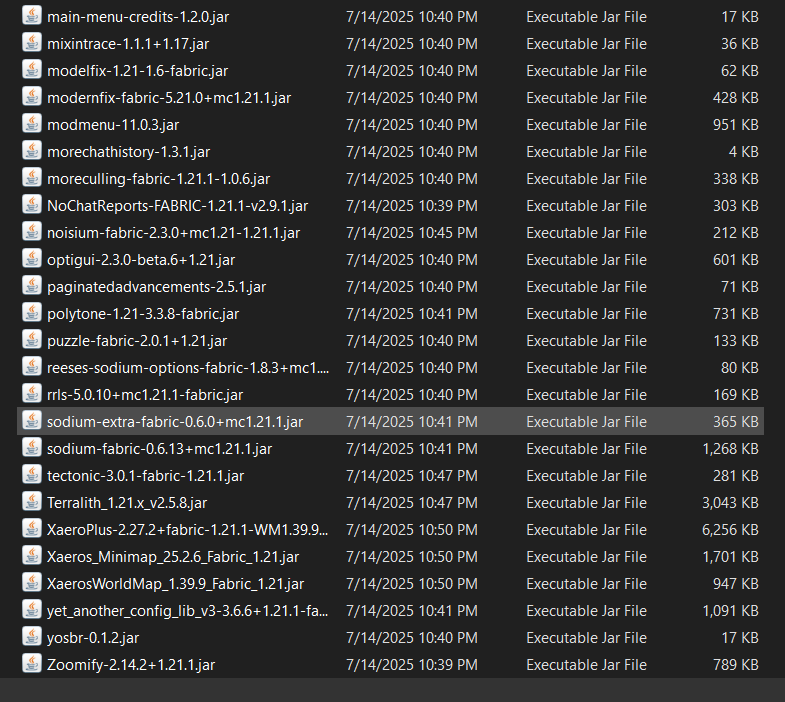Screen dimensions: 785x702
Task: Click the 789 KB size of Zoomify
Action: click(x=735, y=665)
